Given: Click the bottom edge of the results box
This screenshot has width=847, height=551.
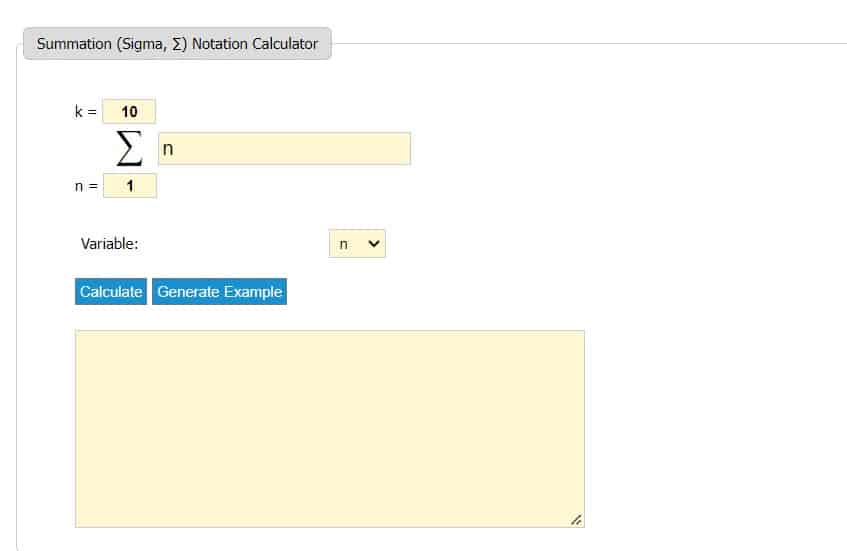Looking at the screenshot, I should pos(329,527).
